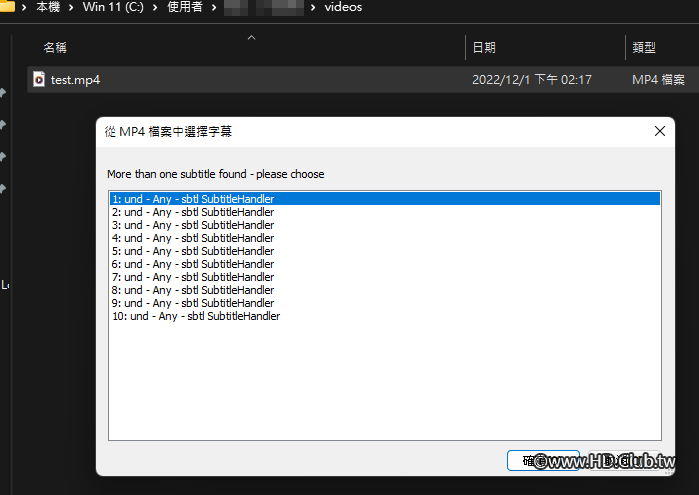Select subtitle track 10 in the list
This screenshot has width=699, height=495.
[x=385, y=316]
